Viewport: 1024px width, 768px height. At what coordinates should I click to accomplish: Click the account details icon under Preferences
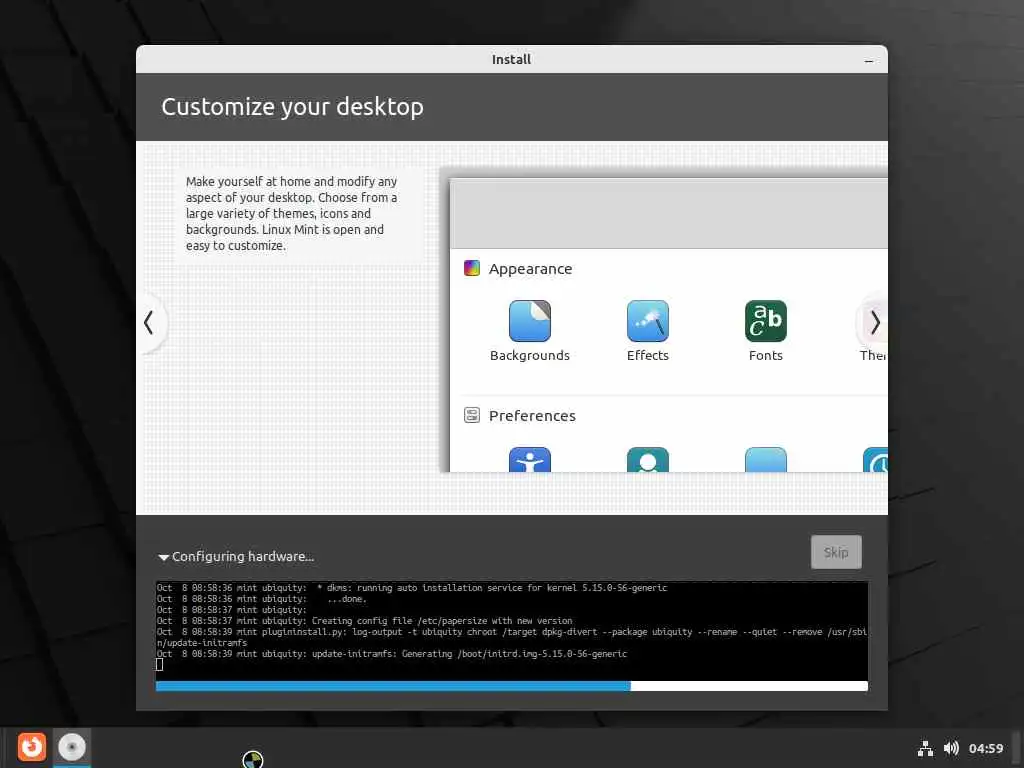pyautogui.click(x=647, y=459)
